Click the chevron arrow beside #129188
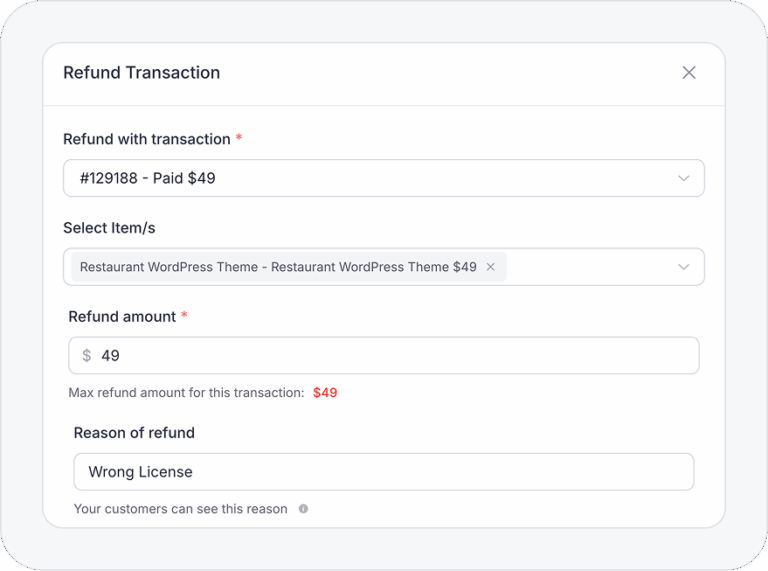 point(684,178)
